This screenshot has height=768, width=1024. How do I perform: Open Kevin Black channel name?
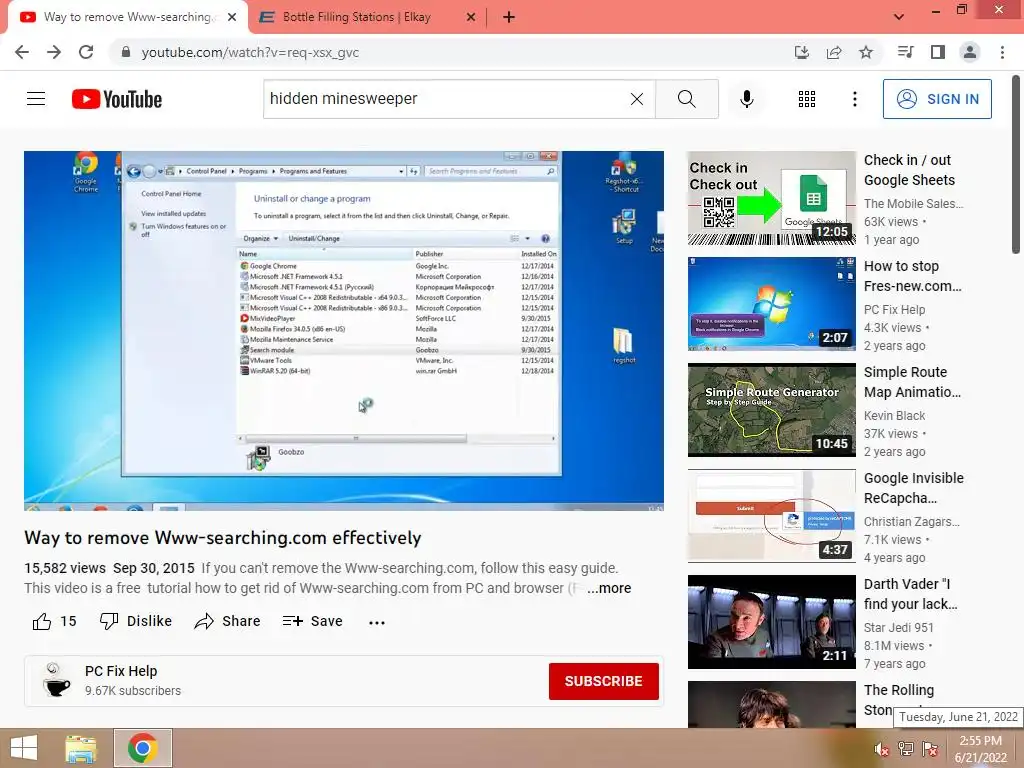click(x=894, y=415)
